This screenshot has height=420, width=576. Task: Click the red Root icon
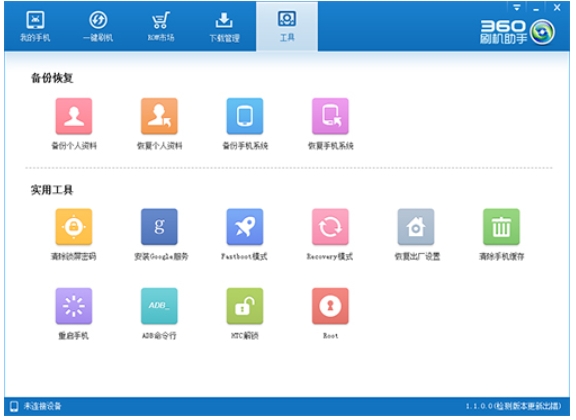point(330,306)
